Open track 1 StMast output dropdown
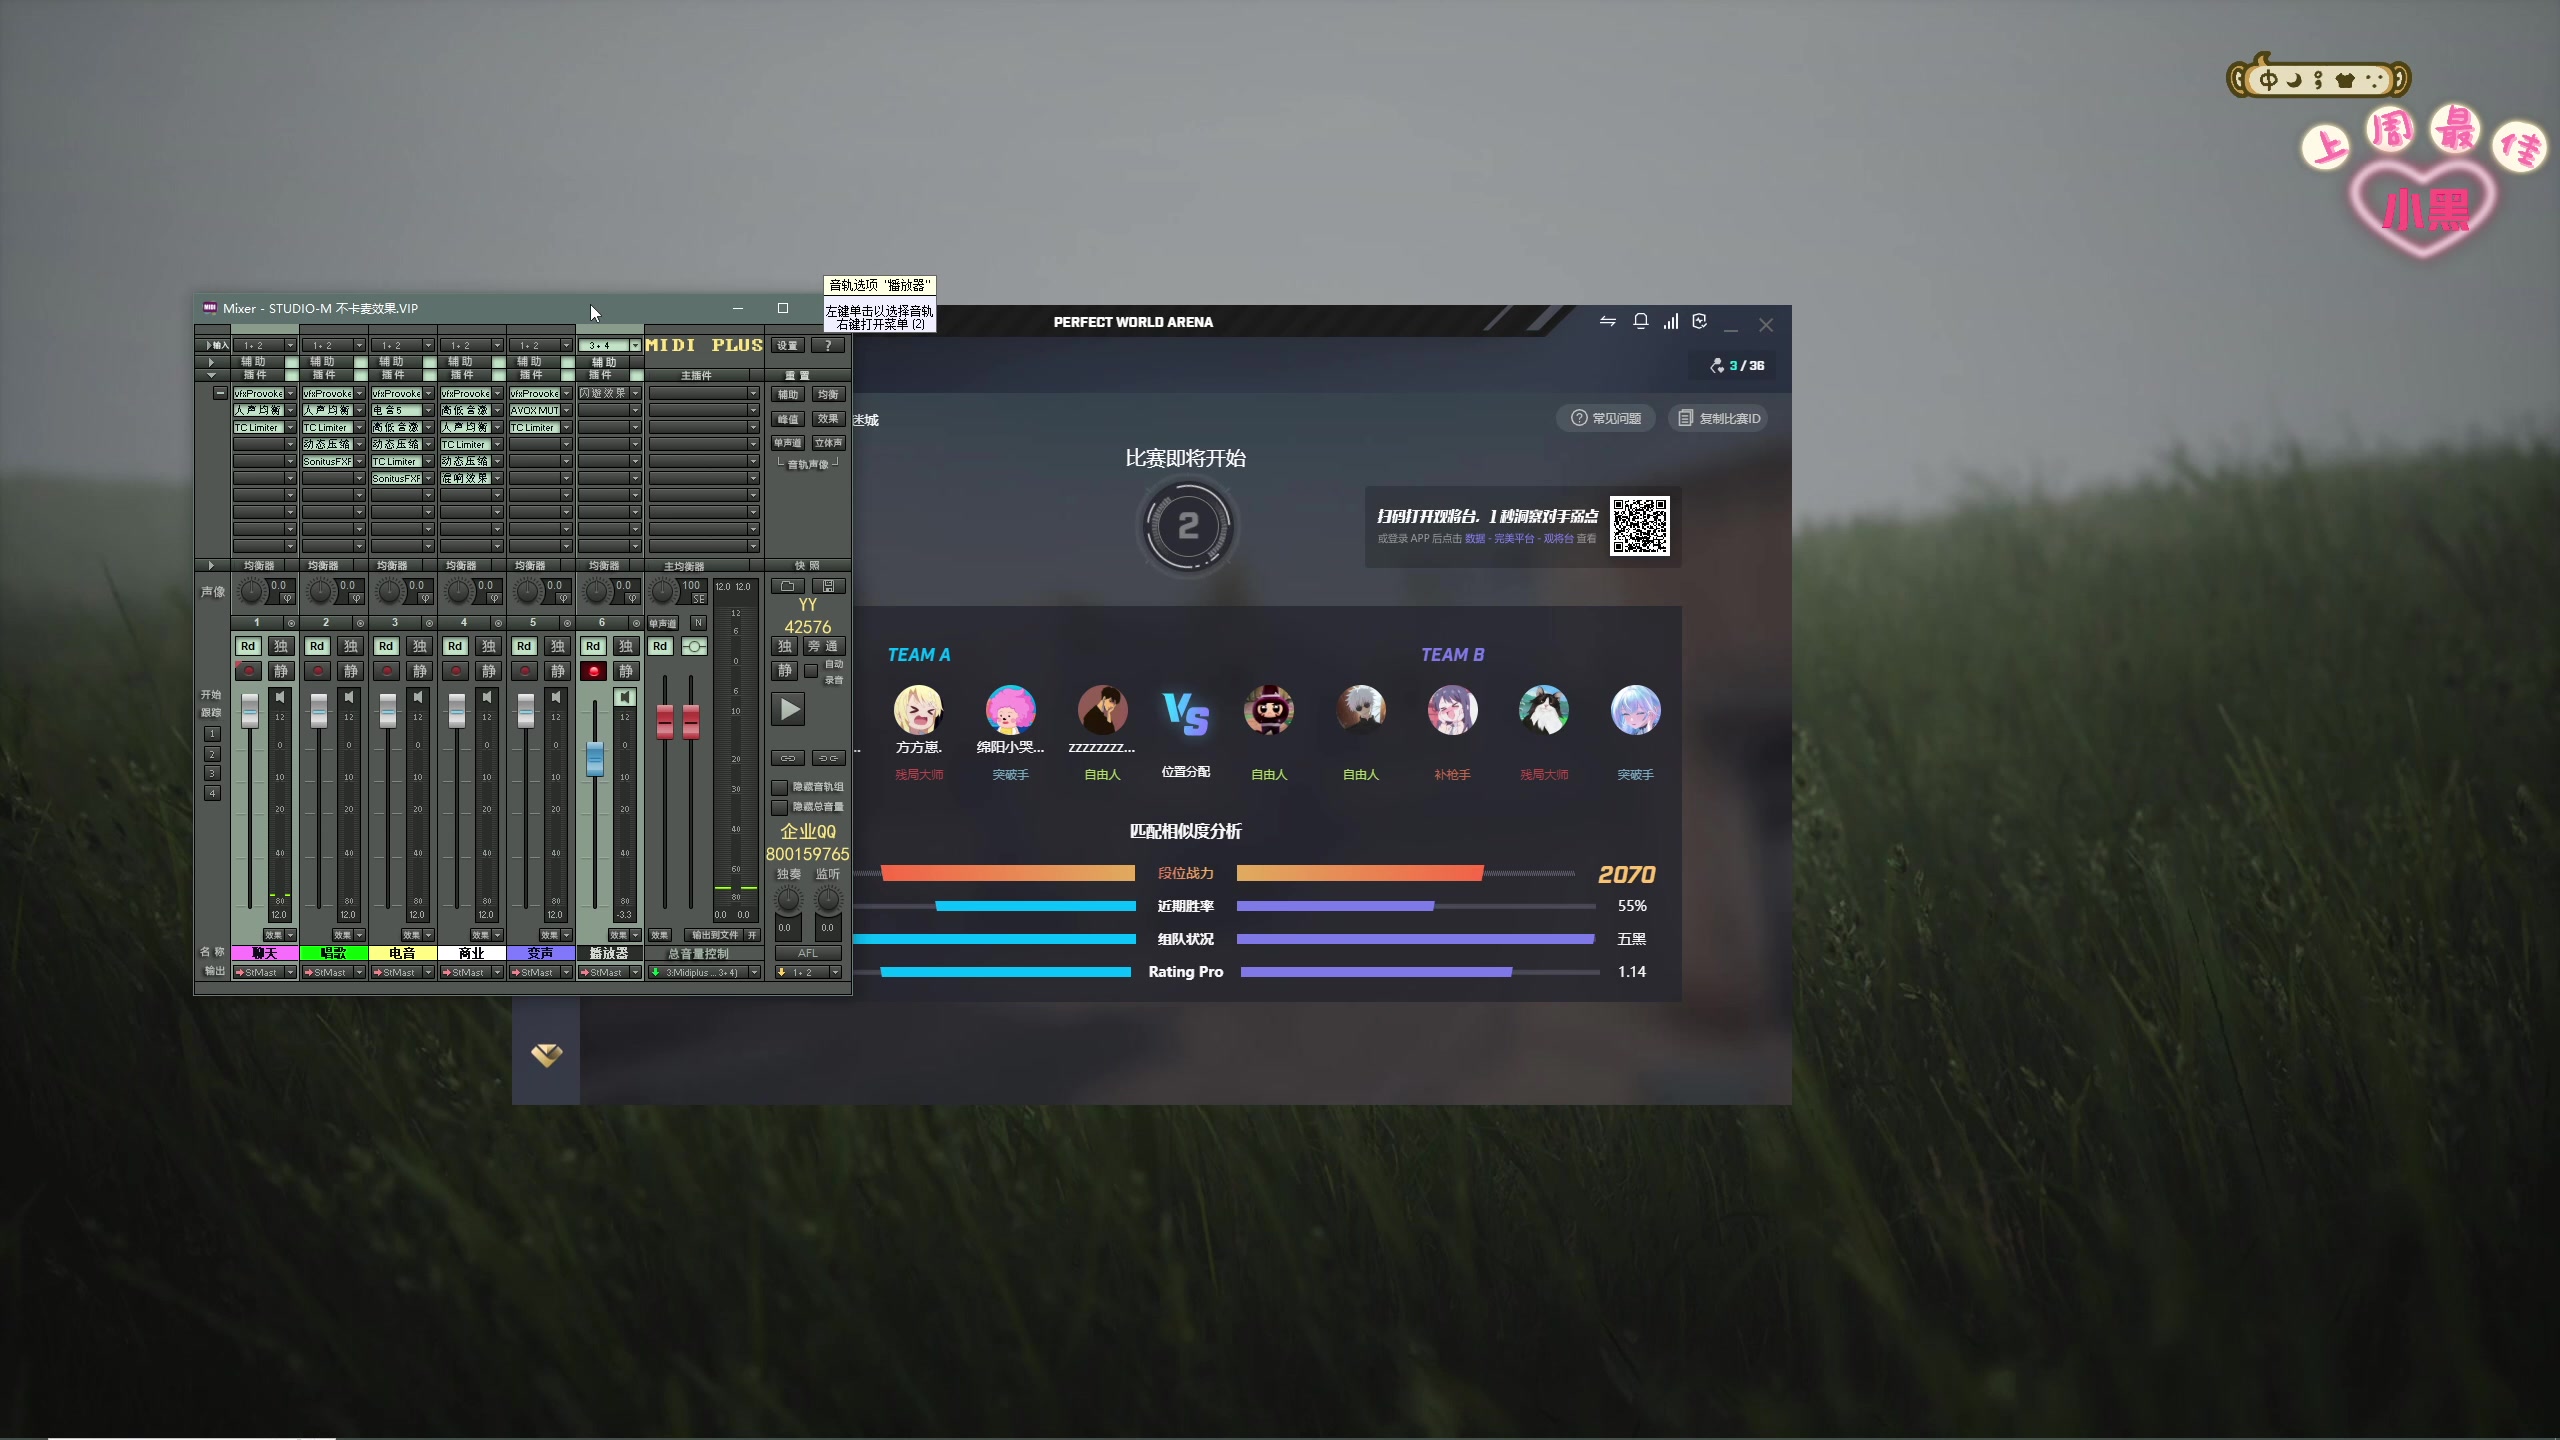The image size is (2560, 1440). [264, 972]
